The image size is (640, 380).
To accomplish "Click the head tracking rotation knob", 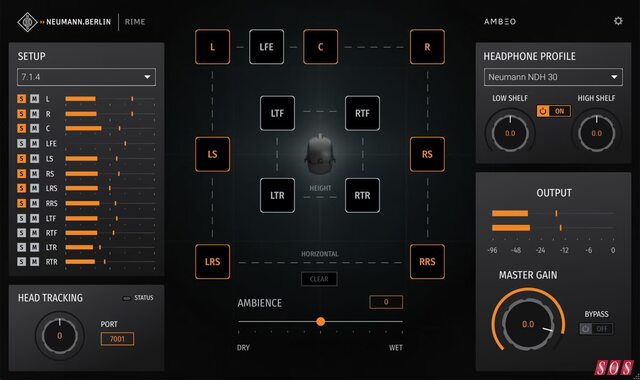I will (60, 336).
